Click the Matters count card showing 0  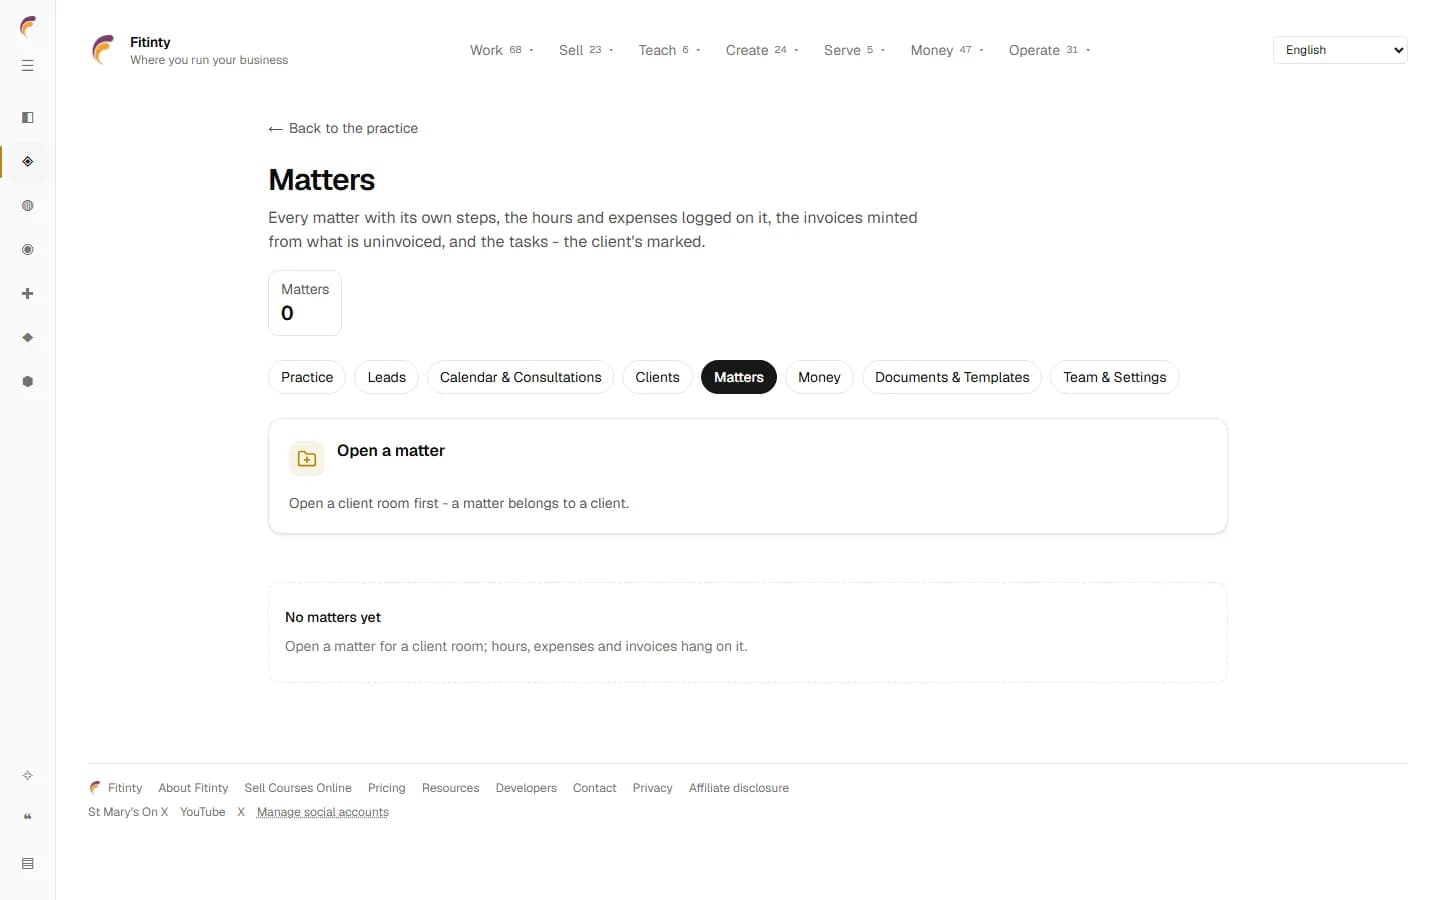click(x=305, y=303)
